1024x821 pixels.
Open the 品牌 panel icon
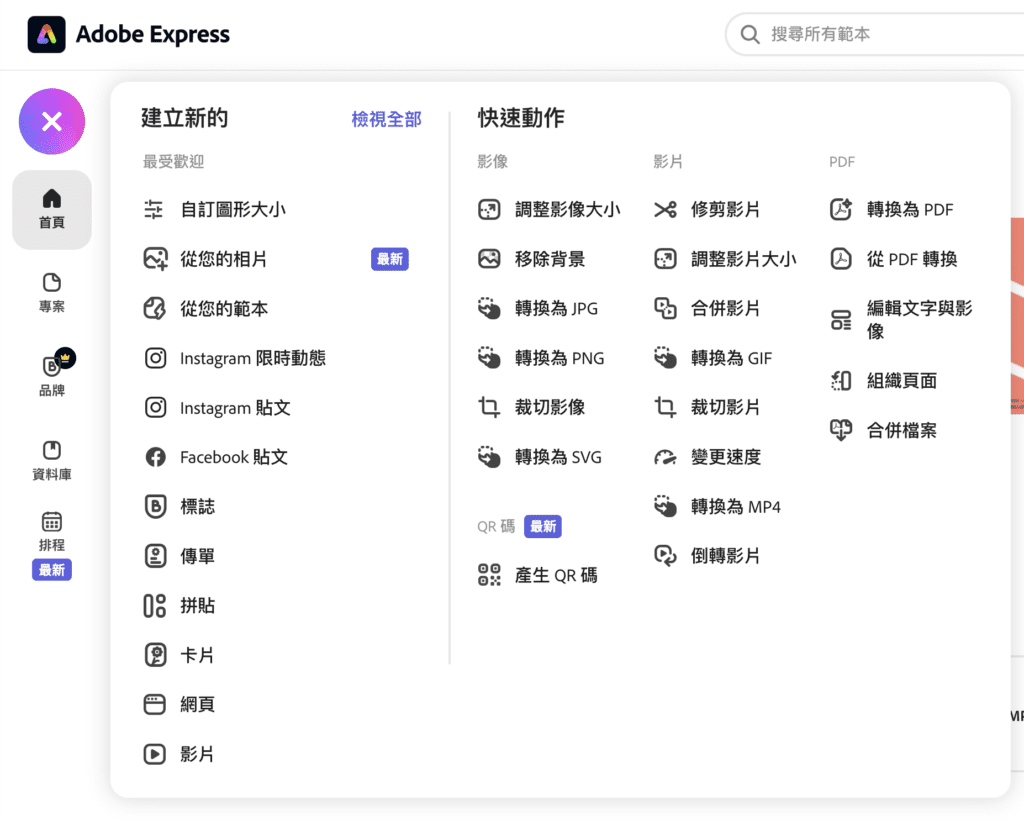click(x=51, y=372)
